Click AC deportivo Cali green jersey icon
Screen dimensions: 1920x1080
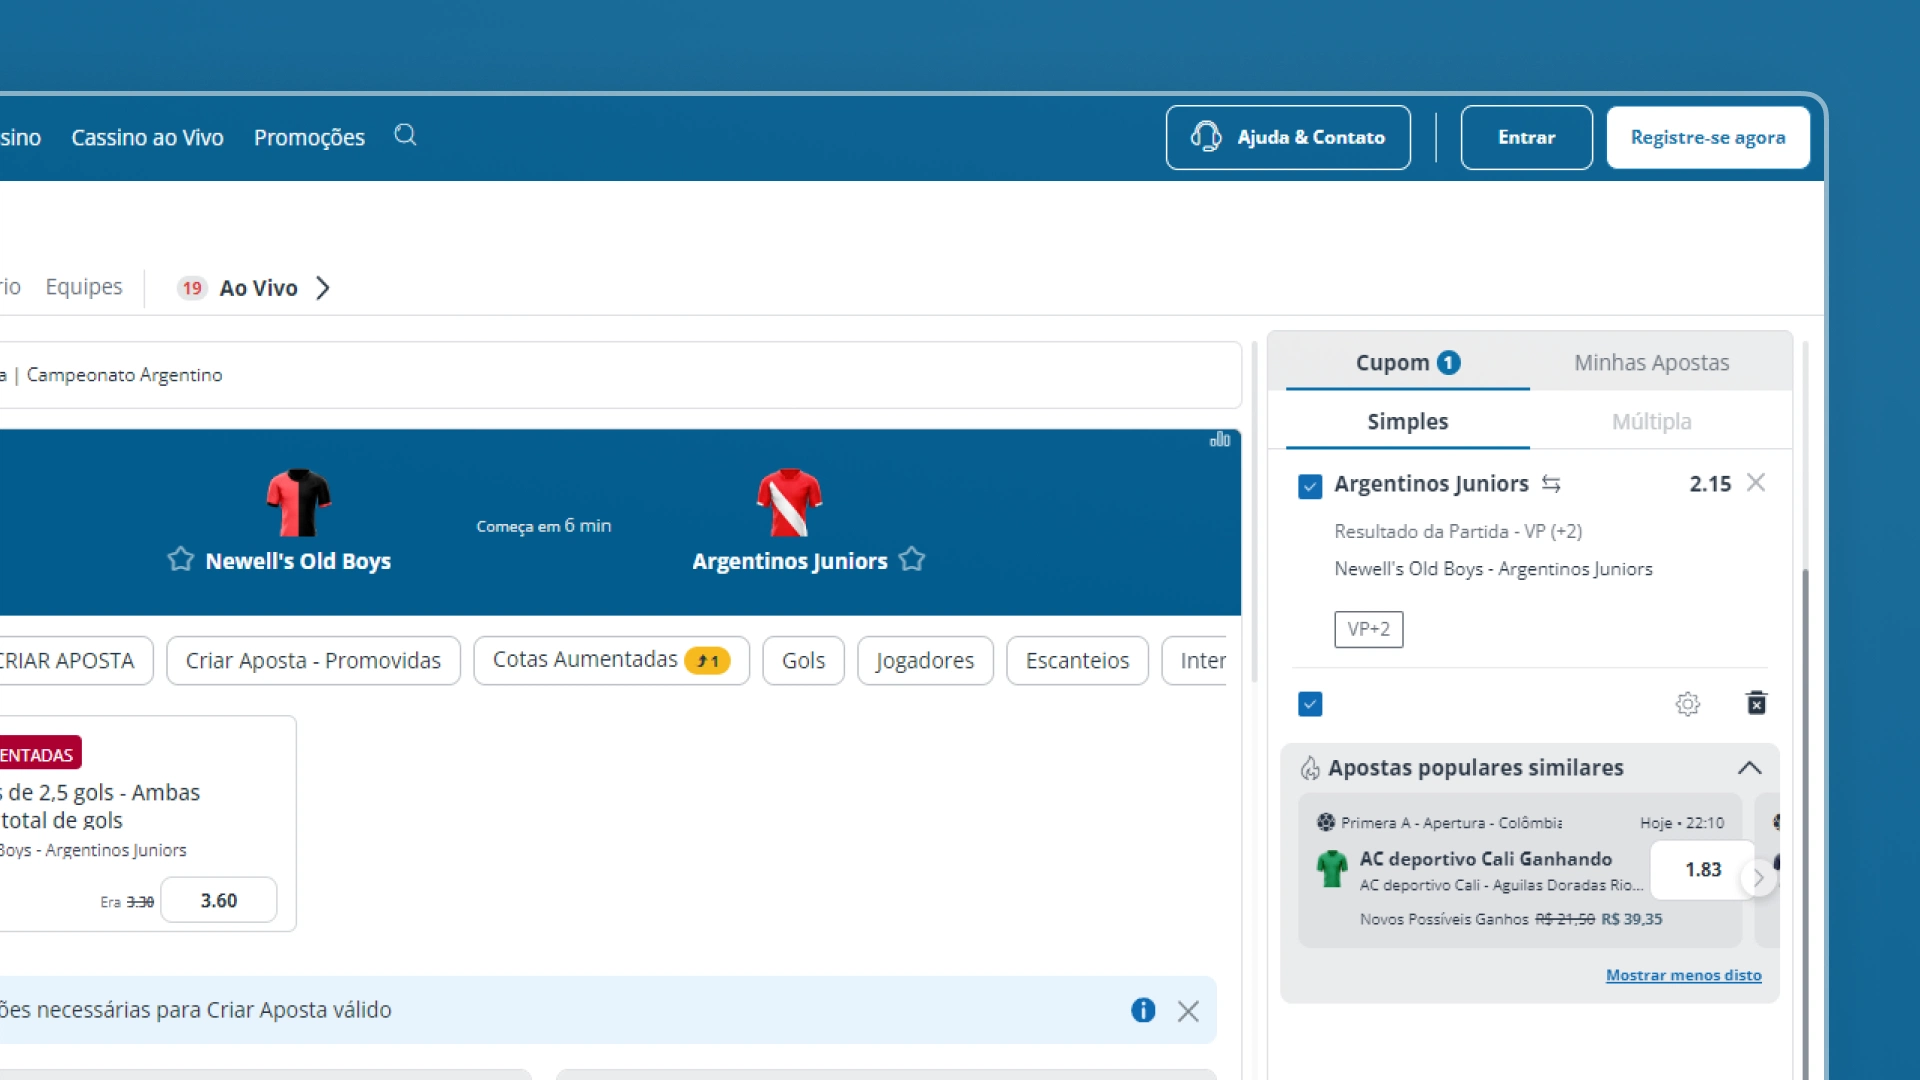[1332, 868]
